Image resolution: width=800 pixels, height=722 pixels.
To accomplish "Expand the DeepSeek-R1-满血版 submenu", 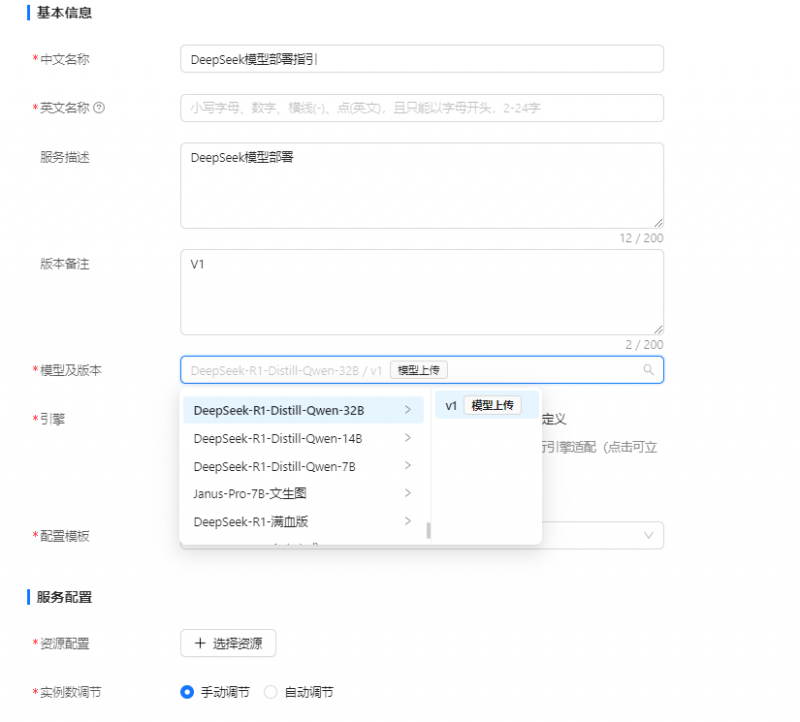I will pyautogui.click(x=407, y=521).
